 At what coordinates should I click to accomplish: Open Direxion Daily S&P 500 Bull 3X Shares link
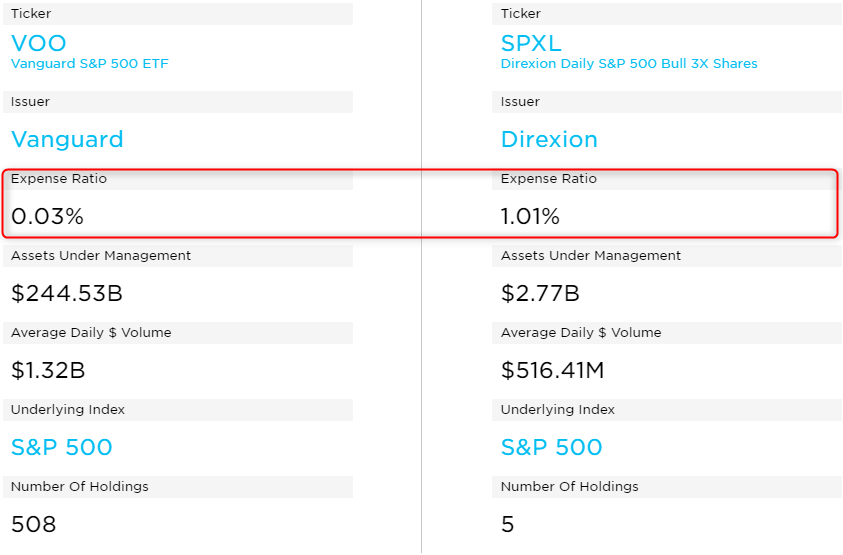pos(629,63)
